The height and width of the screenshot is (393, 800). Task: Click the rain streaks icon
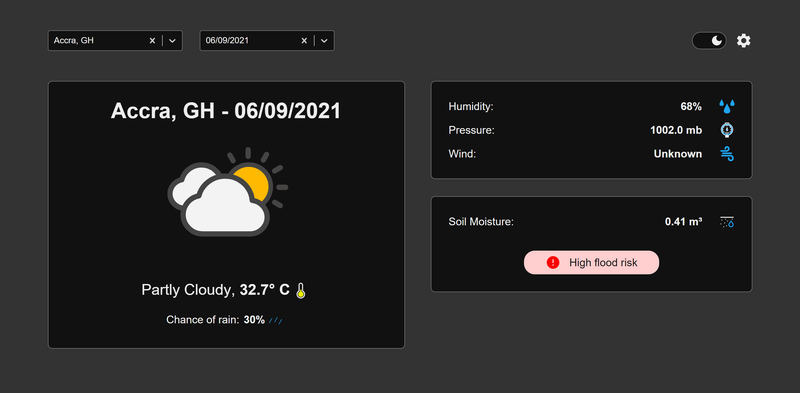(276, 321)
